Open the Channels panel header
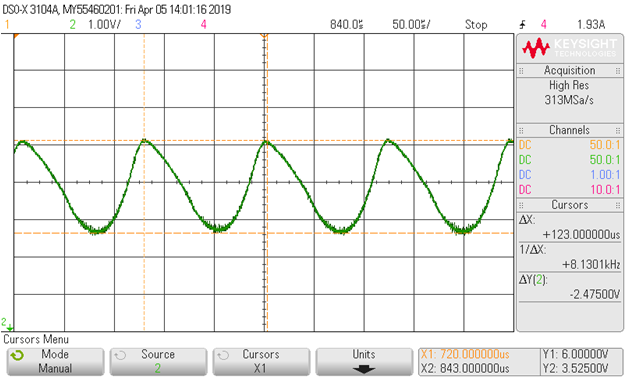626x378 pixels. 570,130
